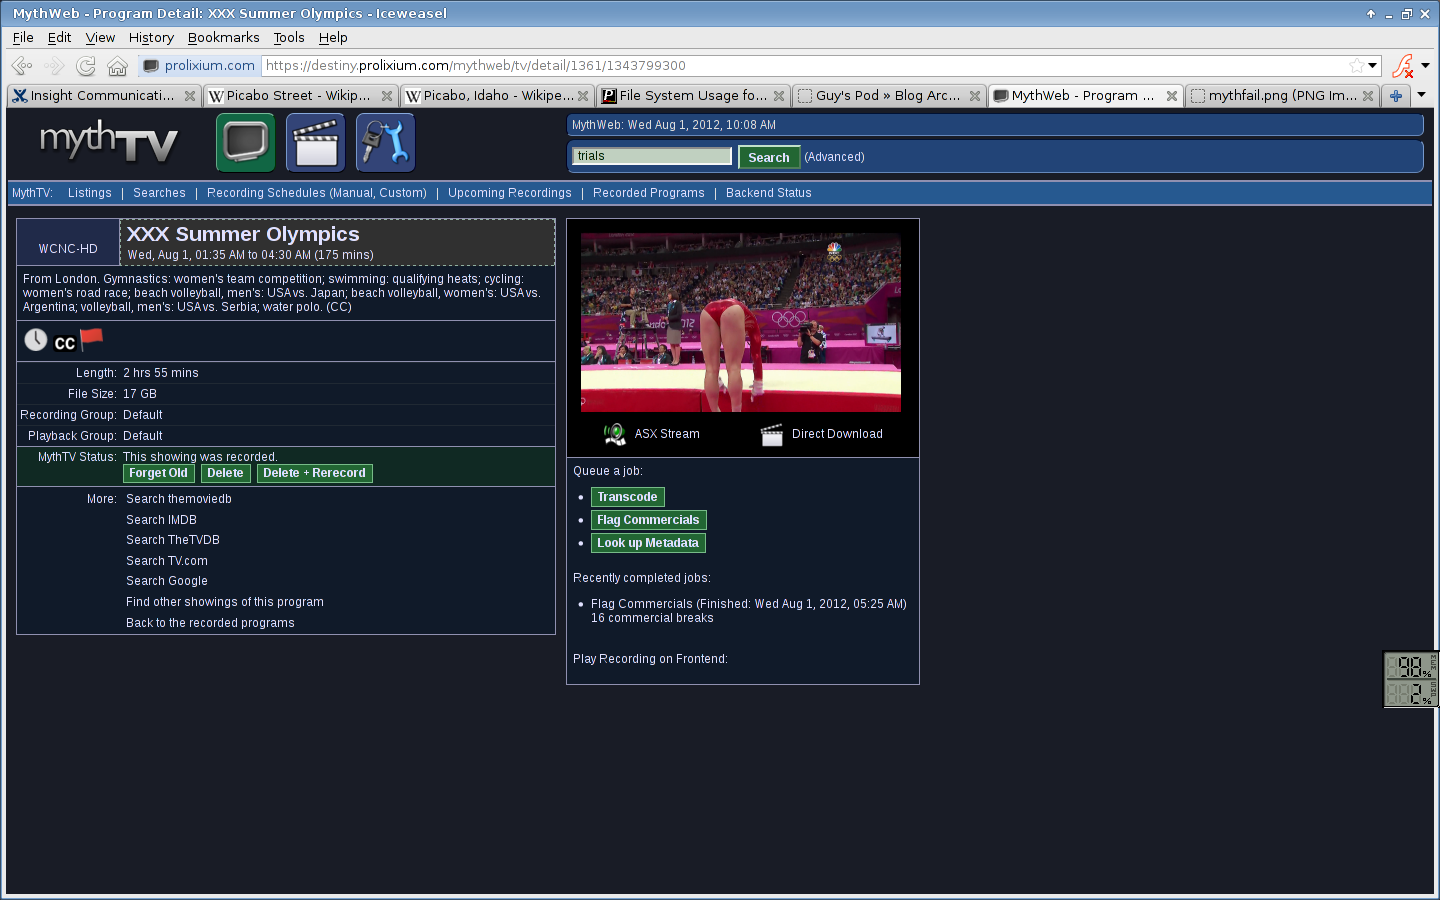Open the Tools menu
Screen dimensions: 1440x900
click(x=289, y=37)
